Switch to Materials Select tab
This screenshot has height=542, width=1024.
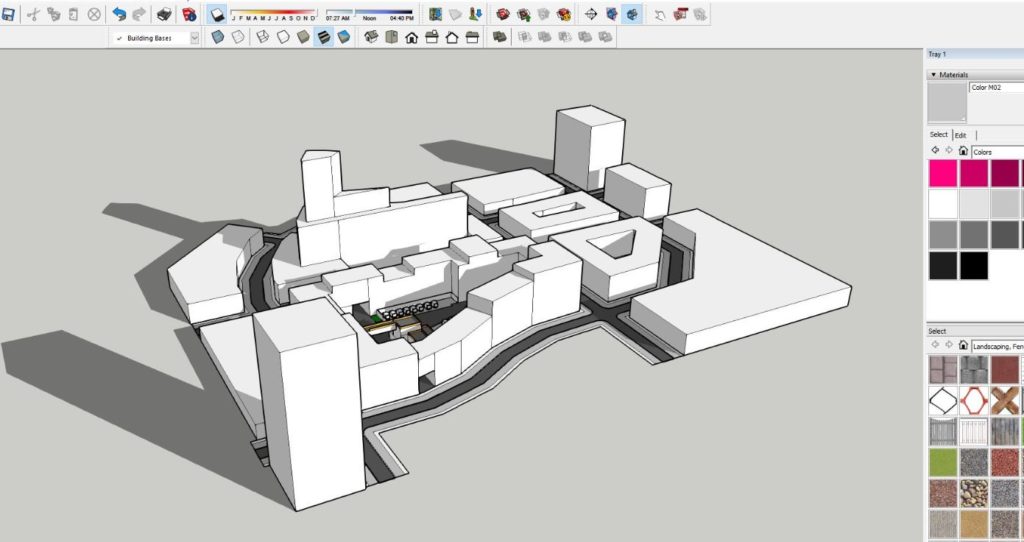click(938, 135)
